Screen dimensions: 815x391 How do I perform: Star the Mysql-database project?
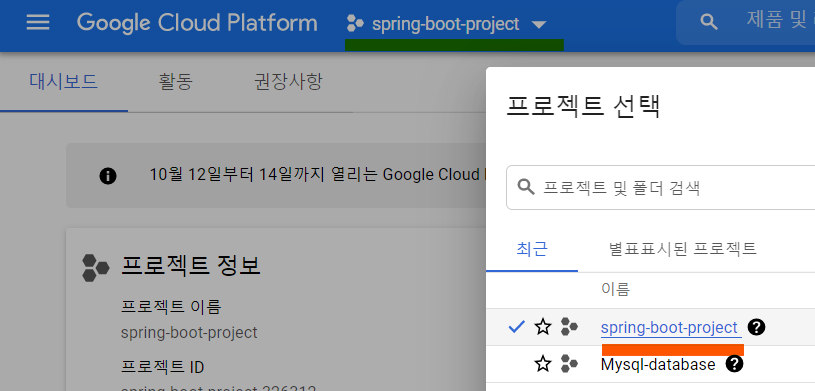coord(543,364)
